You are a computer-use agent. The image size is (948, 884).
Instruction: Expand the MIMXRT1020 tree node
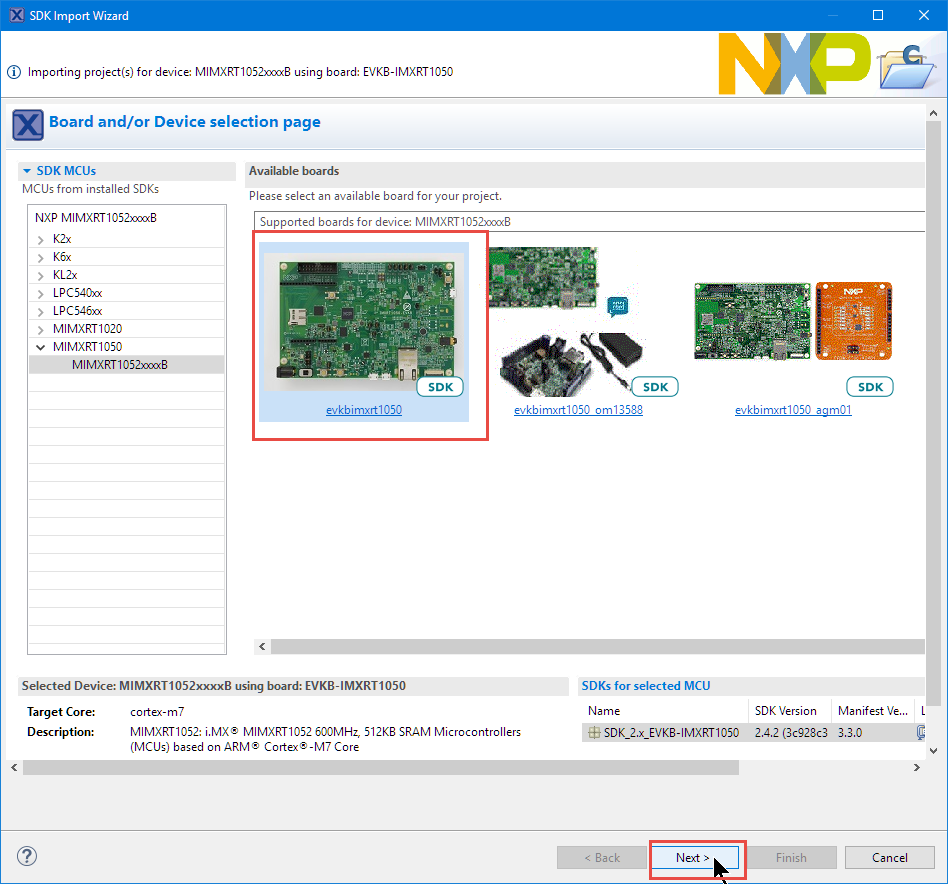41,329
